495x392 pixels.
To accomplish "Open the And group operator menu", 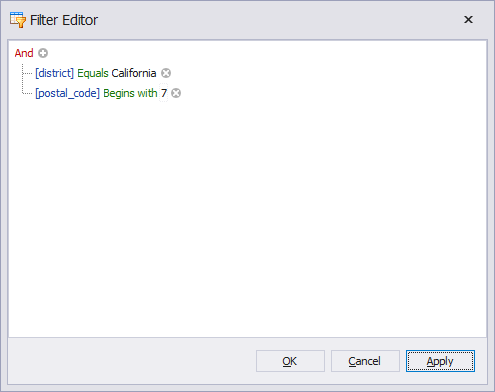I will pos(24,53).
